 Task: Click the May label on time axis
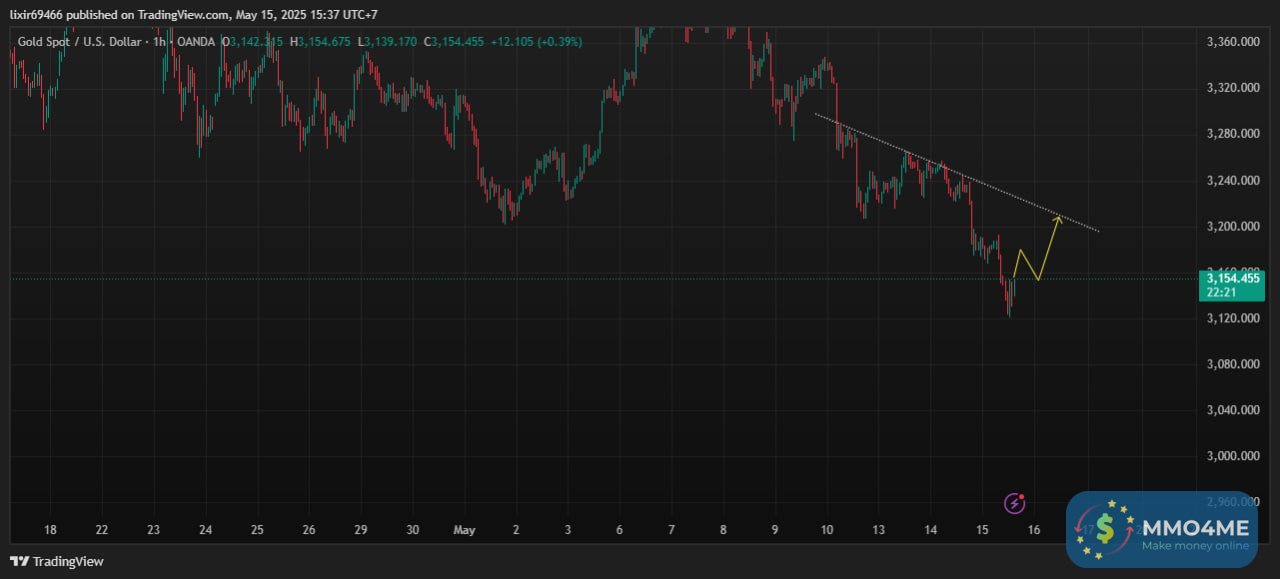tap(464, 530)
